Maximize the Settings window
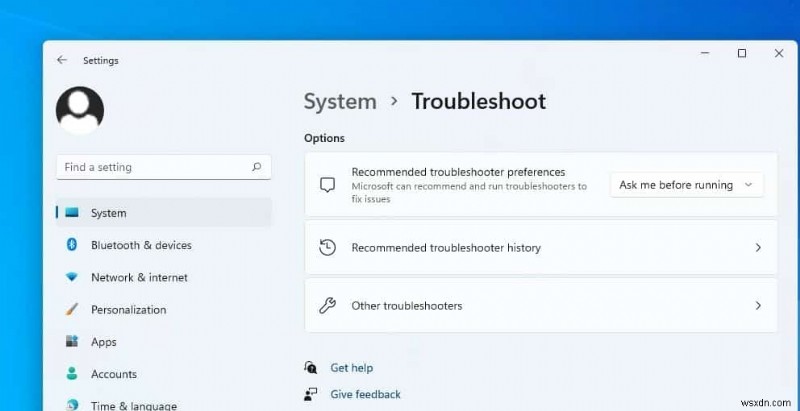800x411 pixels. click(x=742, y=53)
